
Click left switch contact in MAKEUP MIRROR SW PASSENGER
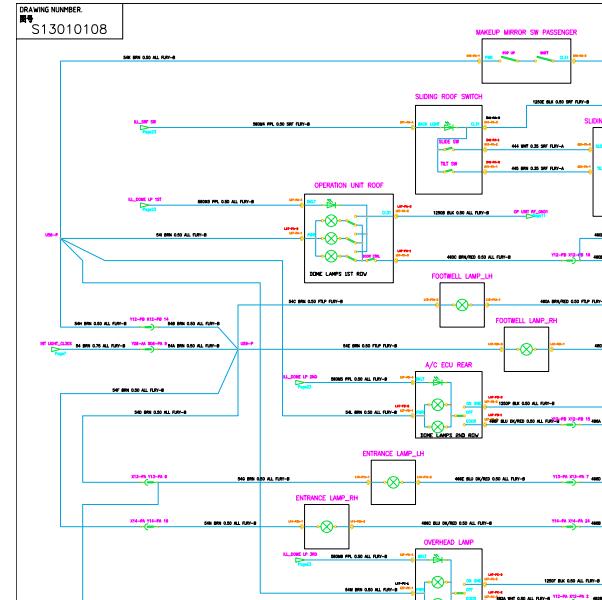(x=509, y=60)
